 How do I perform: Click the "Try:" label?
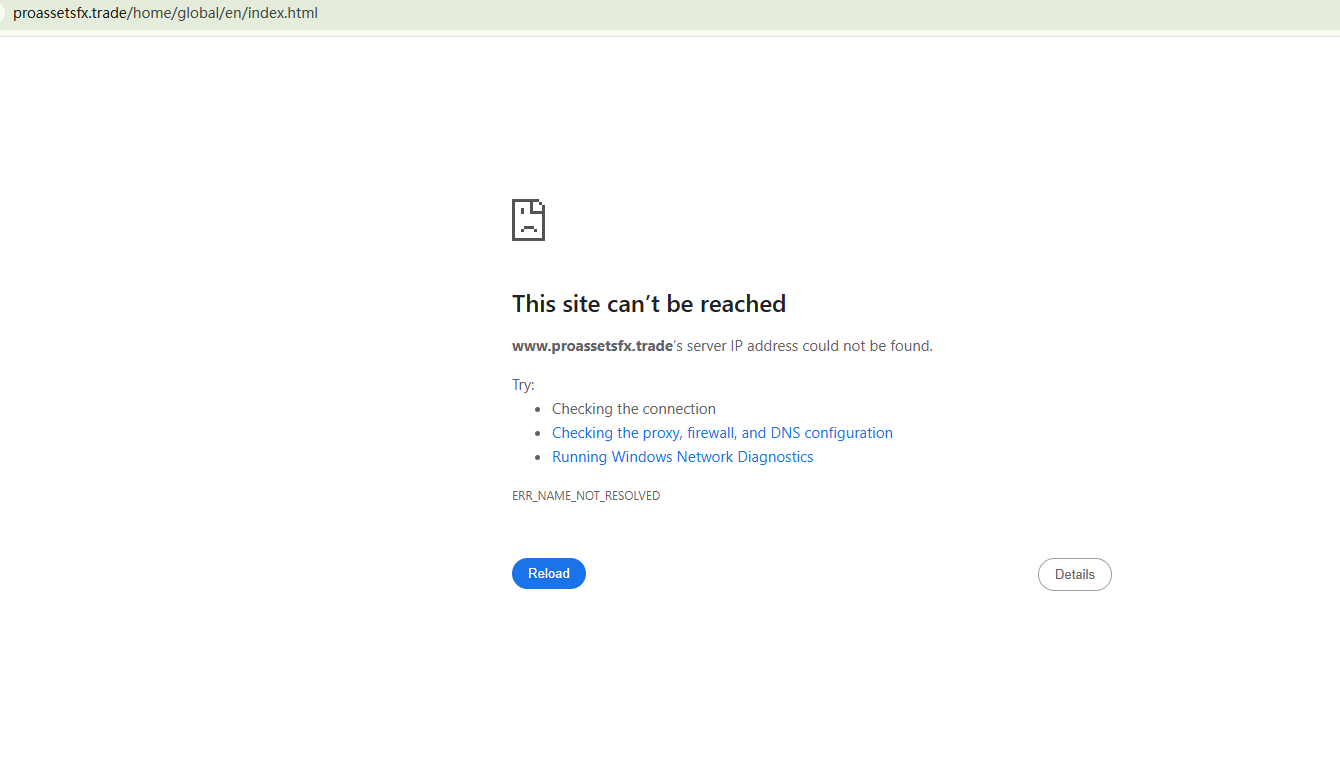click(523, 385)
